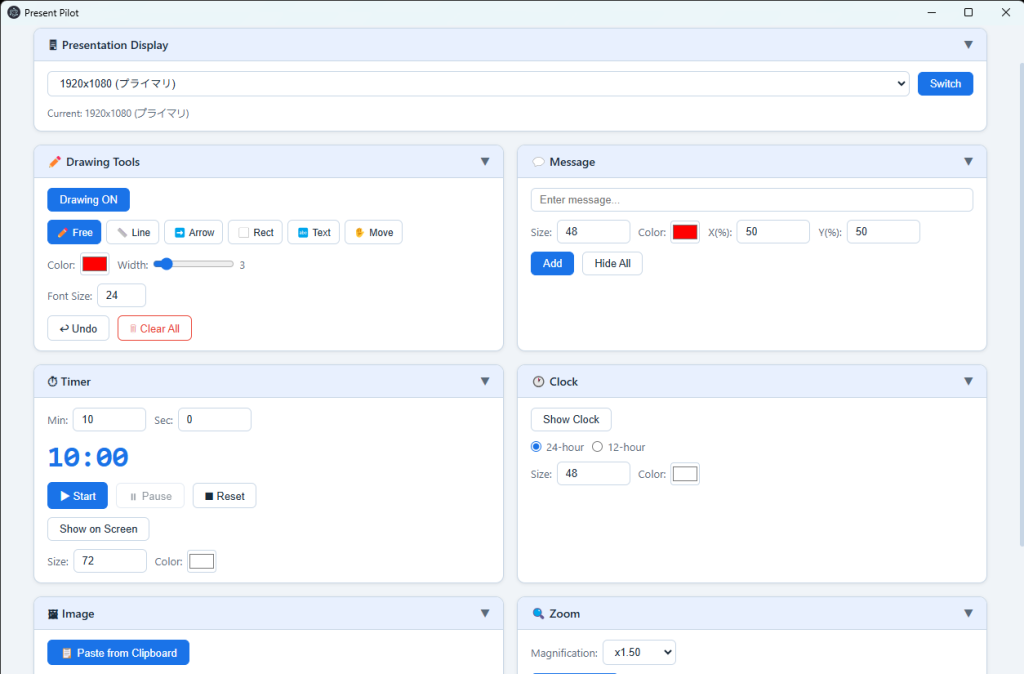The image size is (1024, 674).
Task: Select the Line drawing tool
Action: [132, 232]
